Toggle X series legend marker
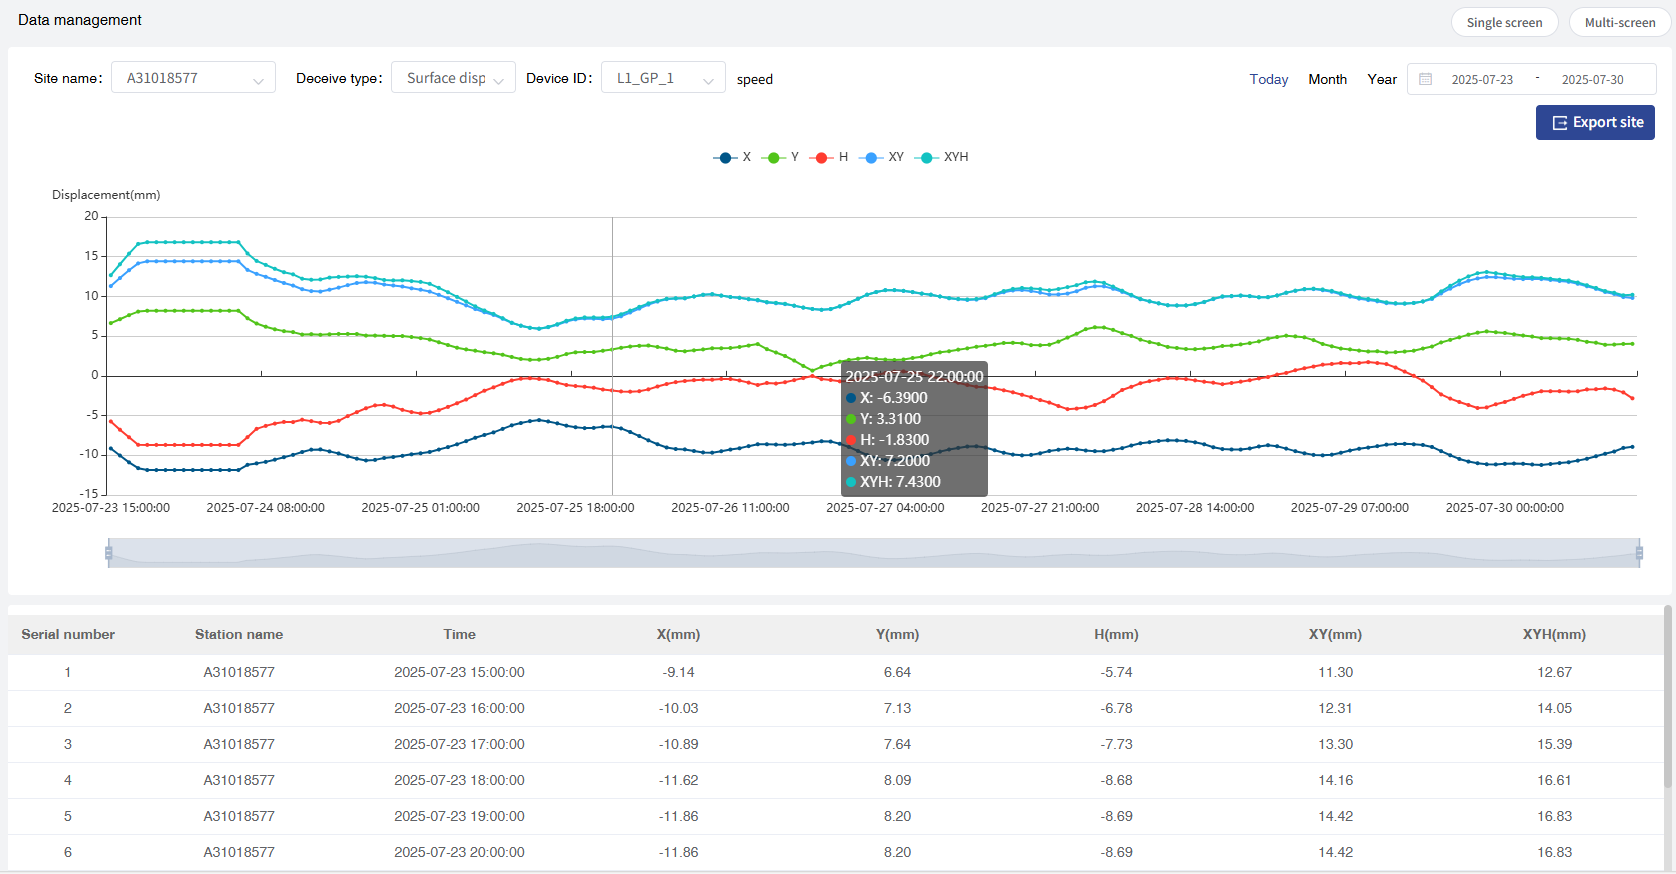This screenshot has height=874, width=1676. coord(726,158)
